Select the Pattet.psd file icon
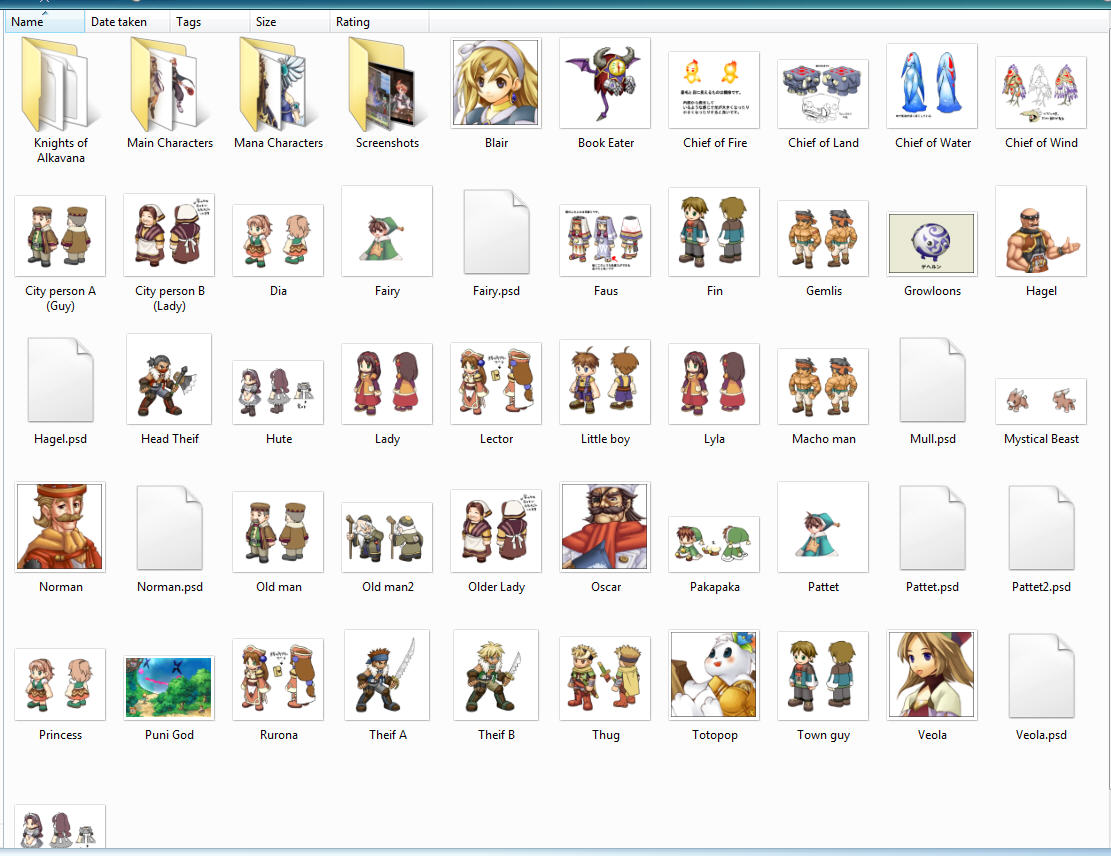The image size is (1111, 856). [x=932, y=527]
